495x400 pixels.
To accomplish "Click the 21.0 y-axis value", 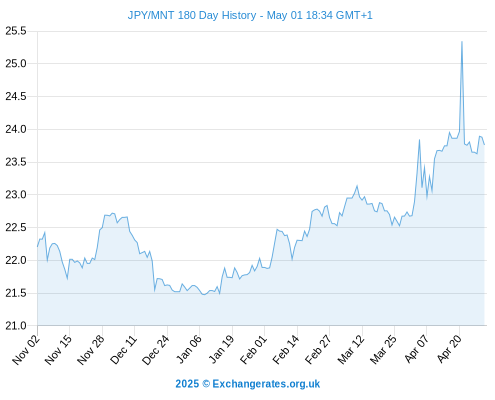I will pos(16,326).
